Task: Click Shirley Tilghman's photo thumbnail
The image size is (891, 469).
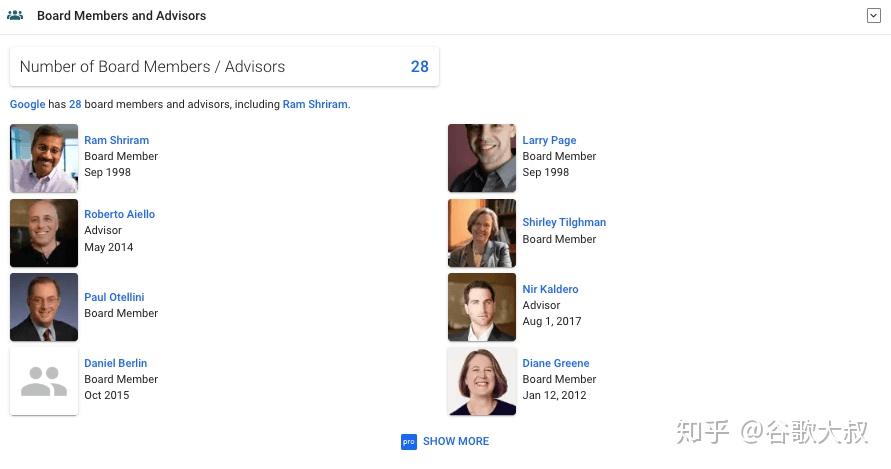Action: click(x=482, y=233)
